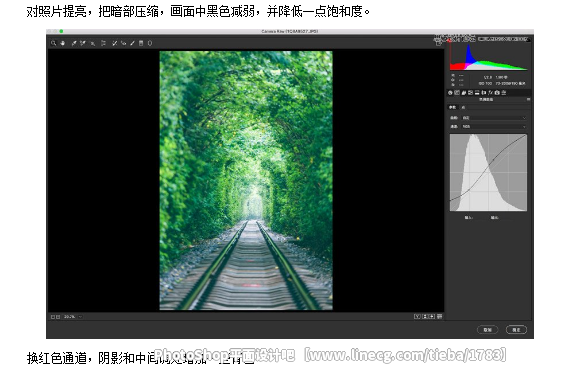Open the curve preset dropdown

point(494,118)
